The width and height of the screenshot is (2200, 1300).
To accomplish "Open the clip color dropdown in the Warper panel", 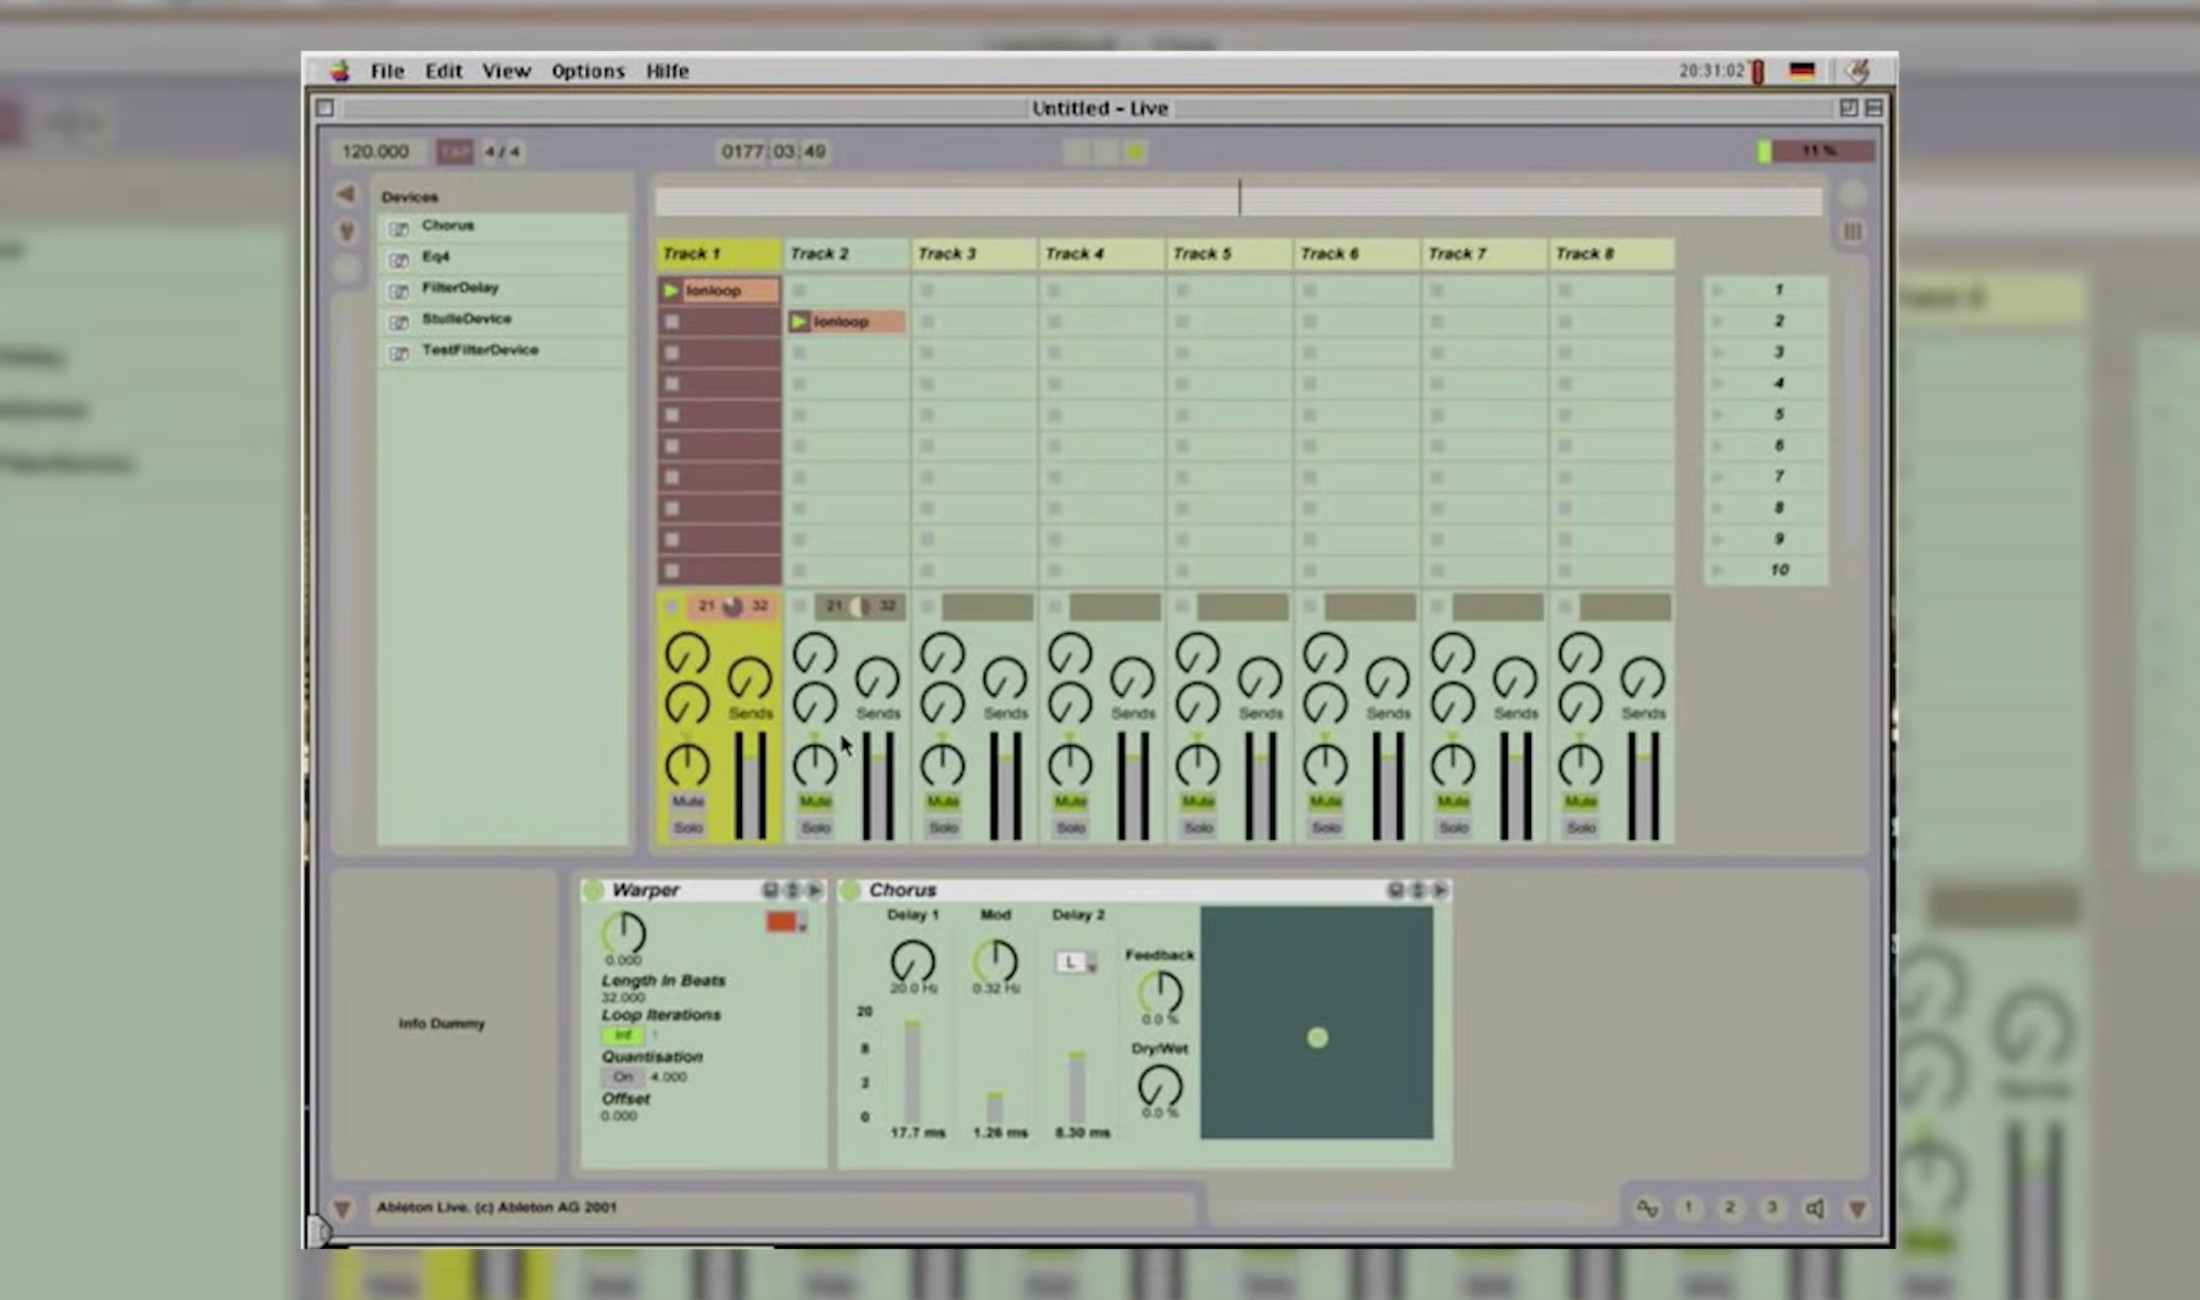I will (784, 921).
